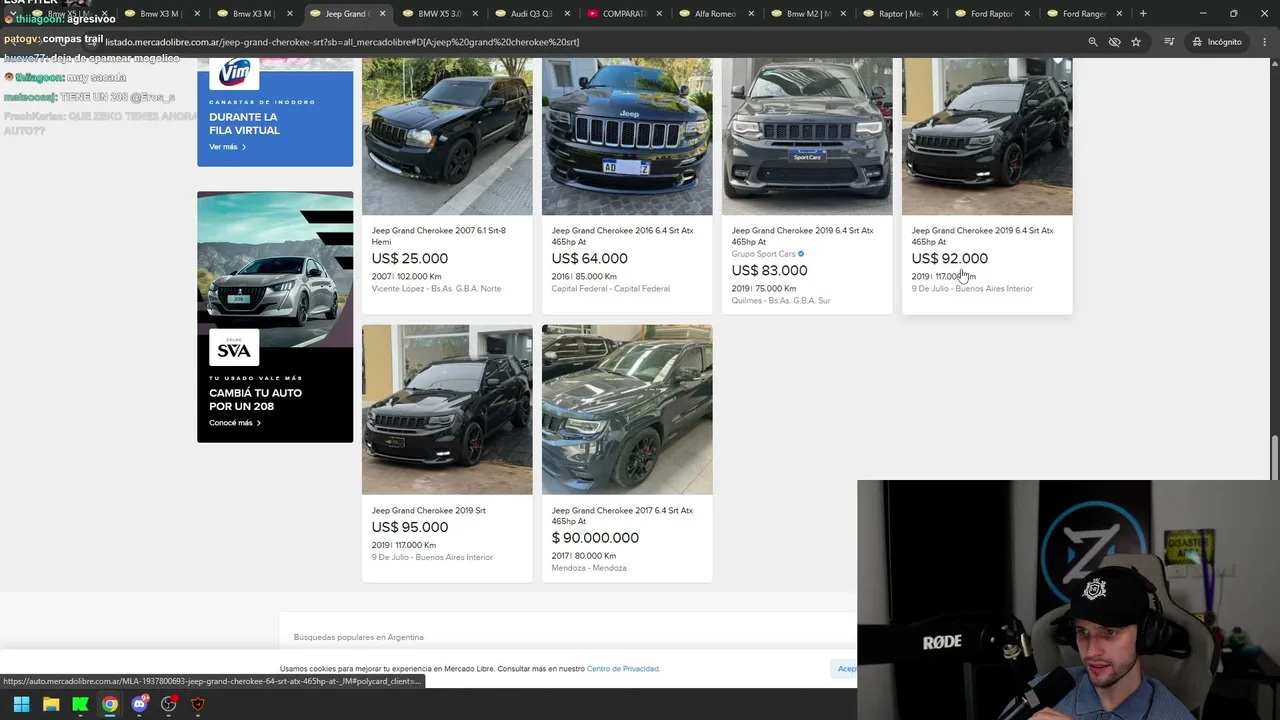The height and width of the screenshot is (720, 1280).
Task: Click the US$ 83.000 price
Action: pos(770,271)
